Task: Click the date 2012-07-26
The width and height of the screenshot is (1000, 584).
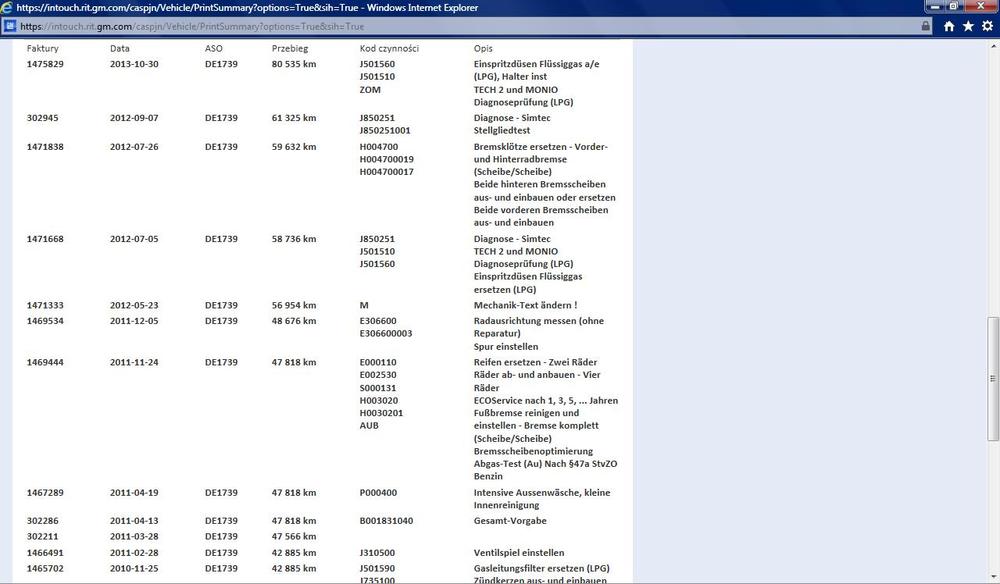Action: (x=134, y=147)
